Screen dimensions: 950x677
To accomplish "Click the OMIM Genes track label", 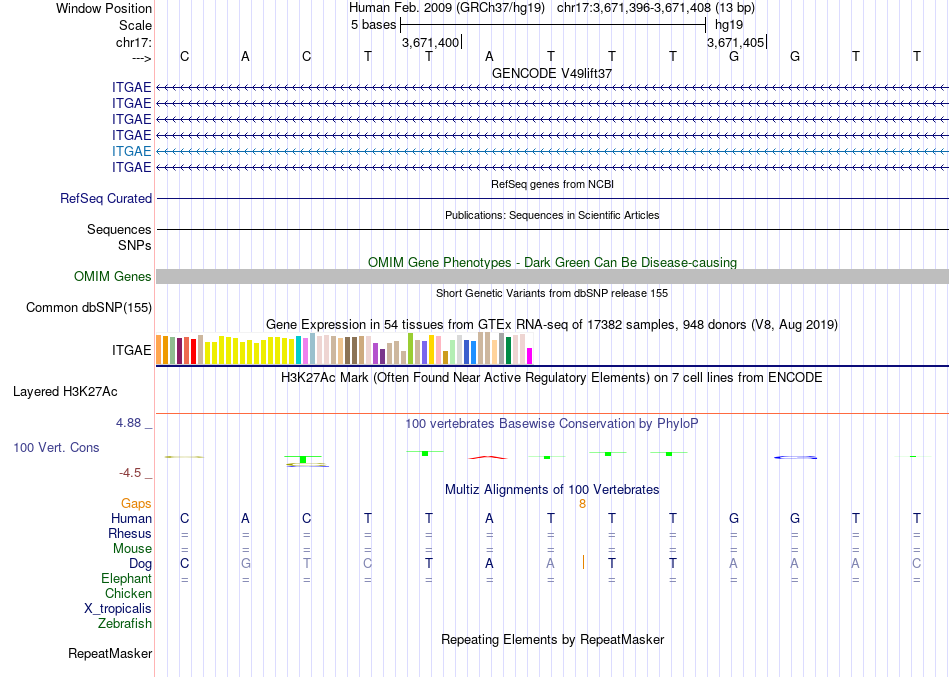I will (113, 276).
